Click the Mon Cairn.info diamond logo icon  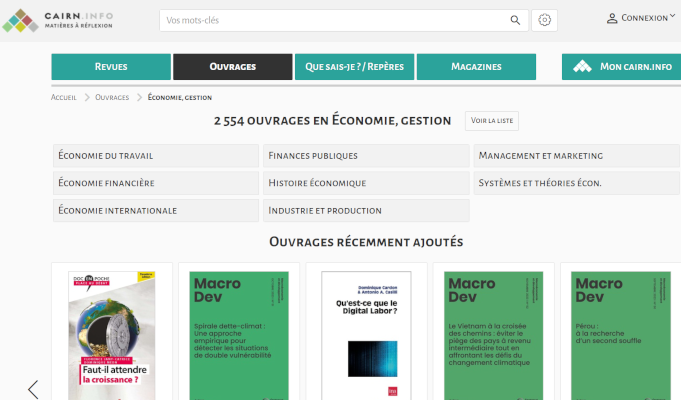582,66
